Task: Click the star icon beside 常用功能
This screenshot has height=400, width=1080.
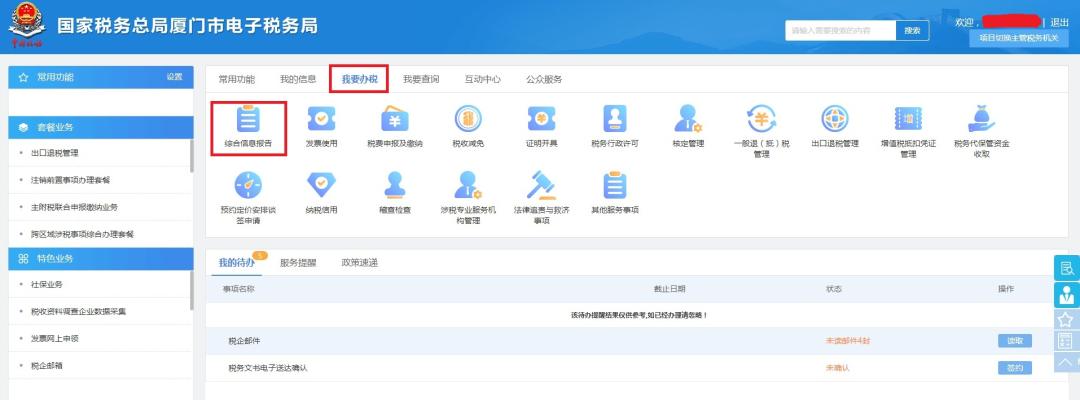Action: click(23, 77)
